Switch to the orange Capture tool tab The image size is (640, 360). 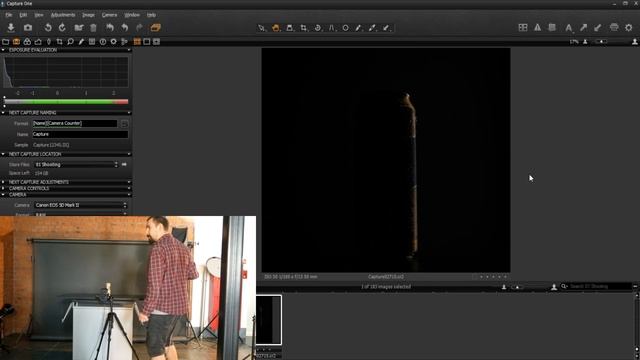(16, 42)
